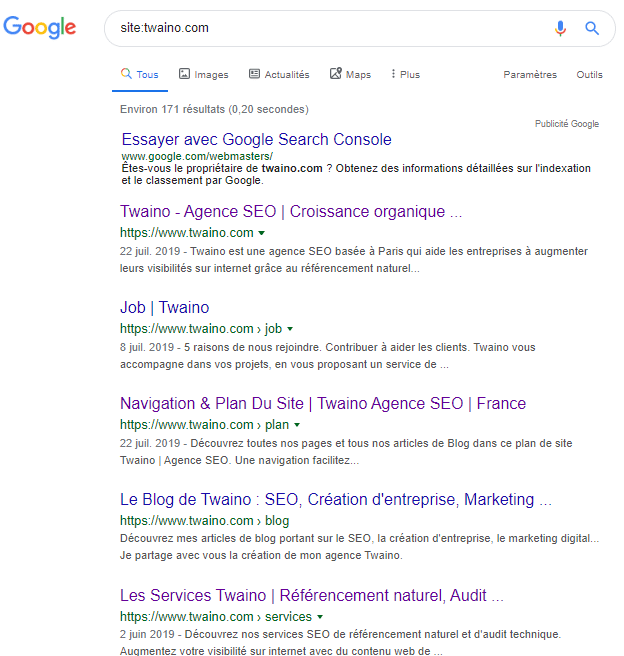Click the Google logo

point(40,27)
